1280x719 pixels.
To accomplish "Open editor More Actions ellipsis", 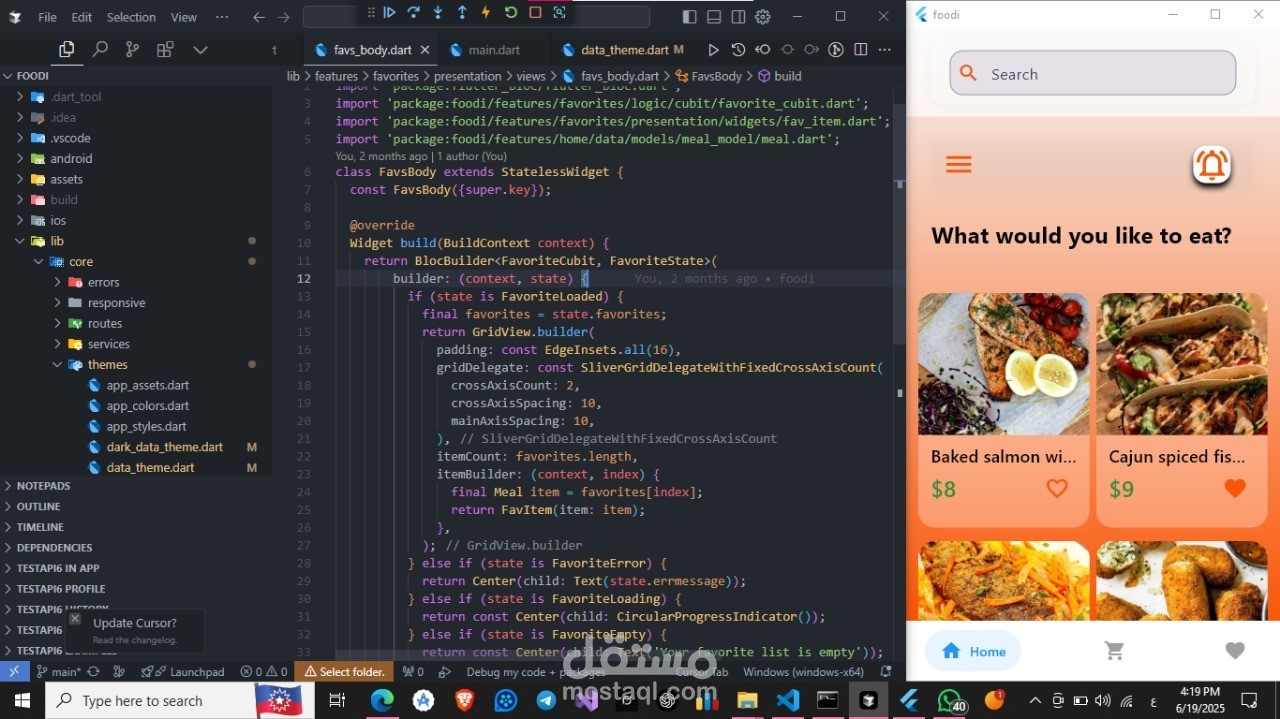I will [885, 49].
